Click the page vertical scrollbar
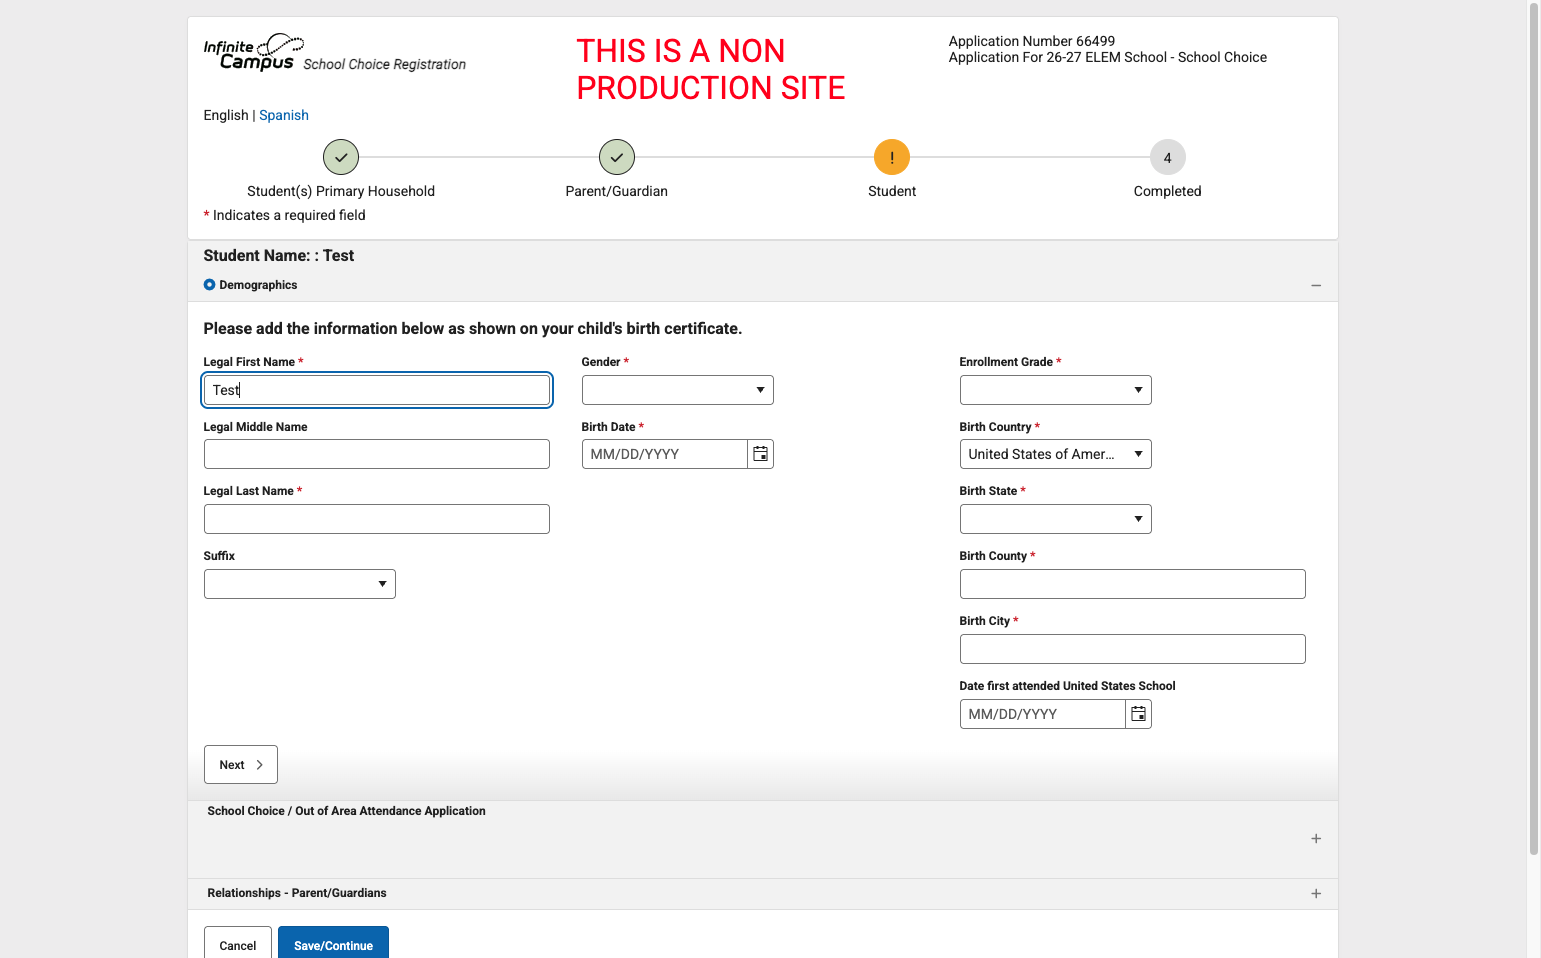Image resolution: width=1541 pixels, height=958 pixels. (x=1534, y=430)
